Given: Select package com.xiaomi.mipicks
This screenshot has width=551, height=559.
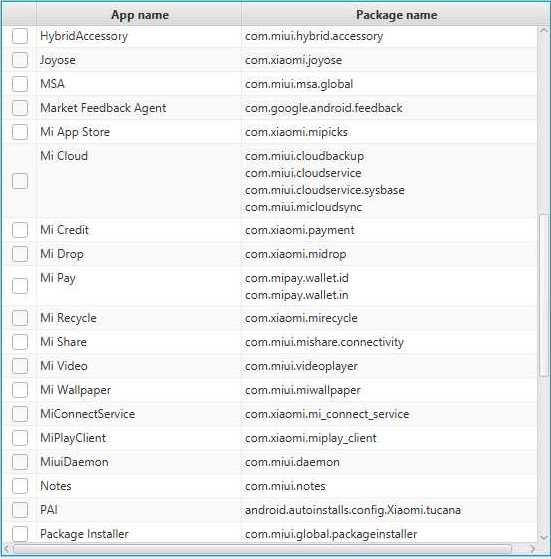Looking at the screenshot, I should [296, 132].
